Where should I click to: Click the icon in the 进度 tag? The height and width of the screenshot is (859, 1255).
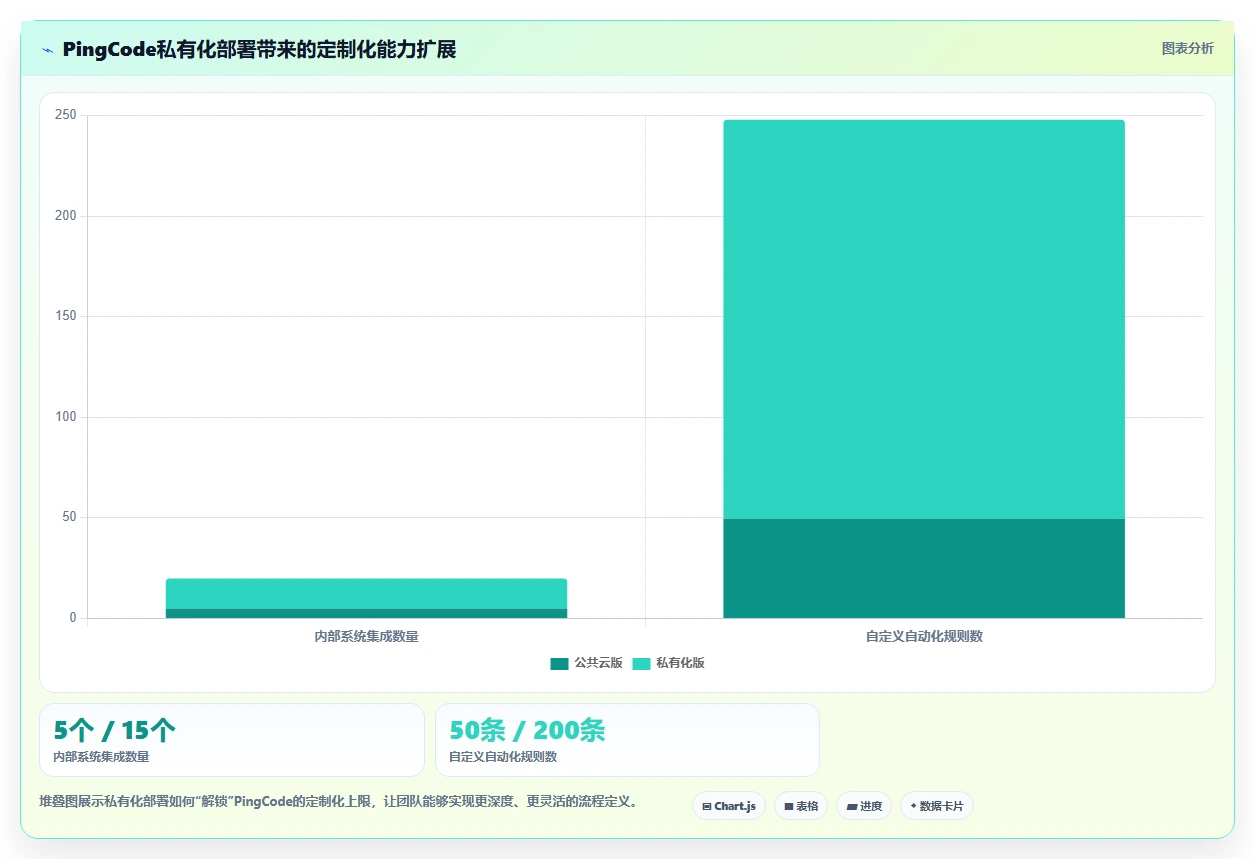click(x=851, y=806)
